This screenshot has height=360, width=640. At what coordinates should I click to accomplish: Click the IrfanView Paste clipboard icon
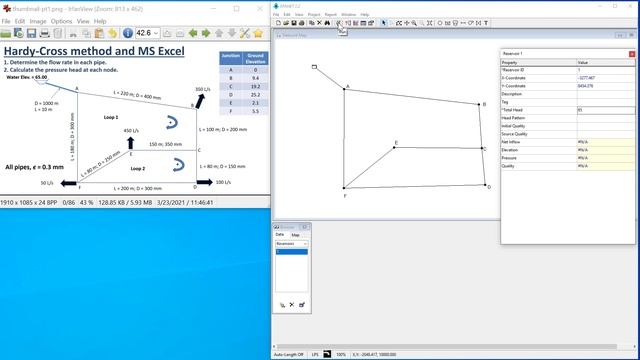tap(99, 33)
